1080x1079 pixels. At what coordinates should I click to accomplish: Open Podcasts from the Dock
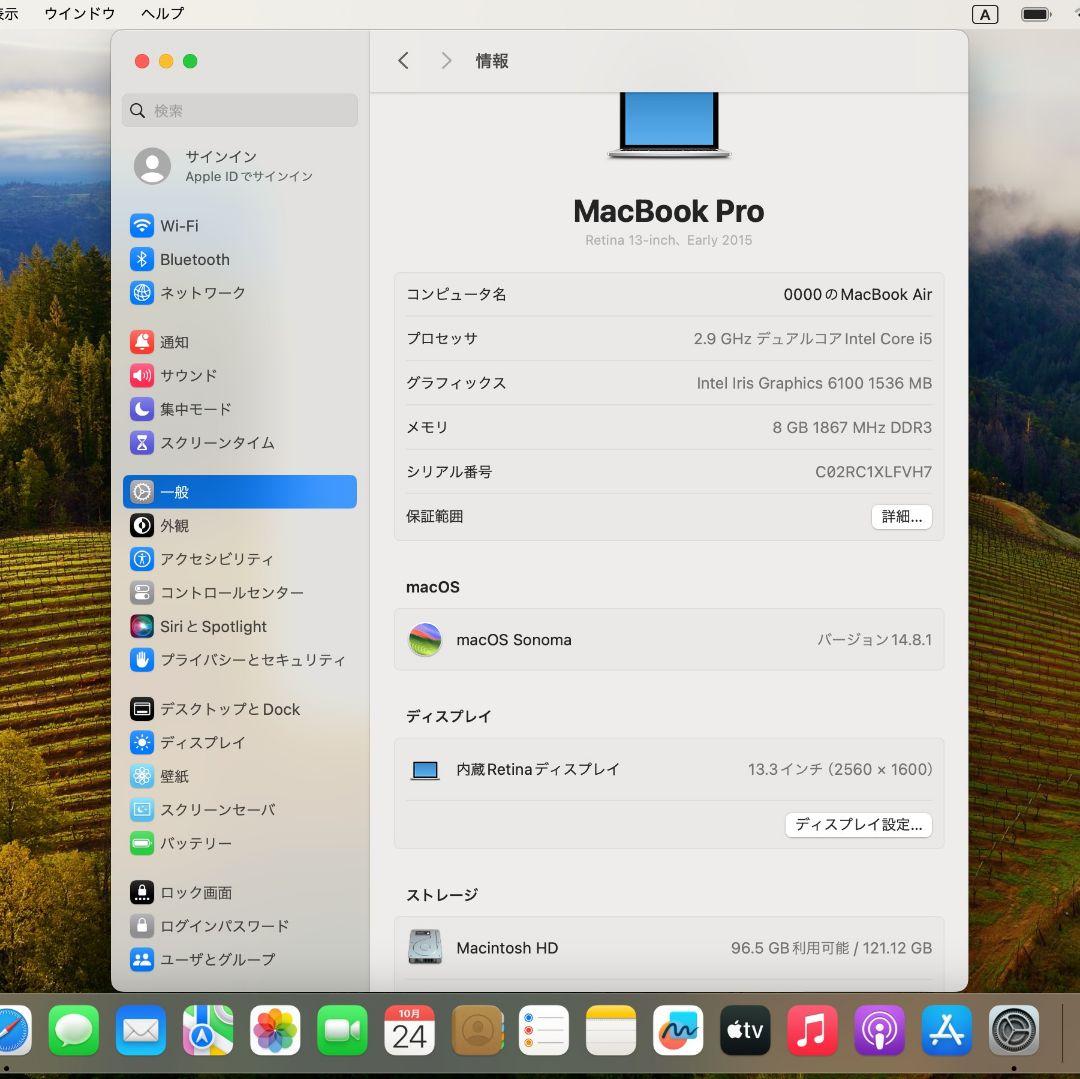tap(880, 1030)
